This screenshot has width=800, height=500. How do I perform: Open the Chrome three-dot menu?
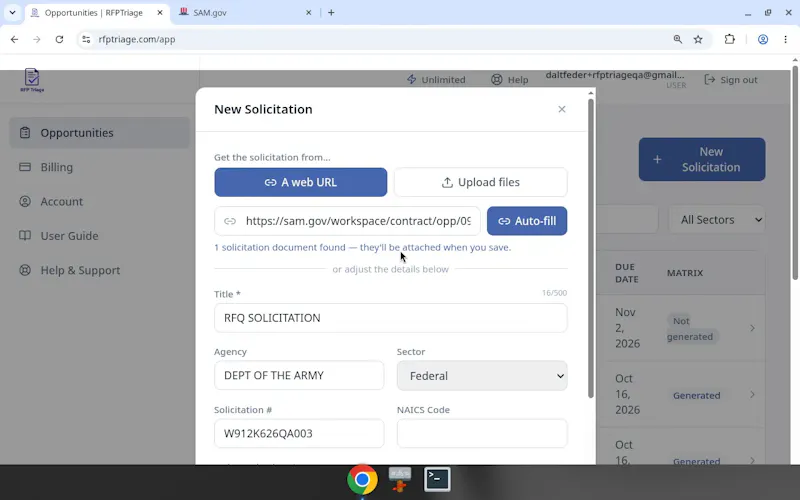tap(786, 39)
